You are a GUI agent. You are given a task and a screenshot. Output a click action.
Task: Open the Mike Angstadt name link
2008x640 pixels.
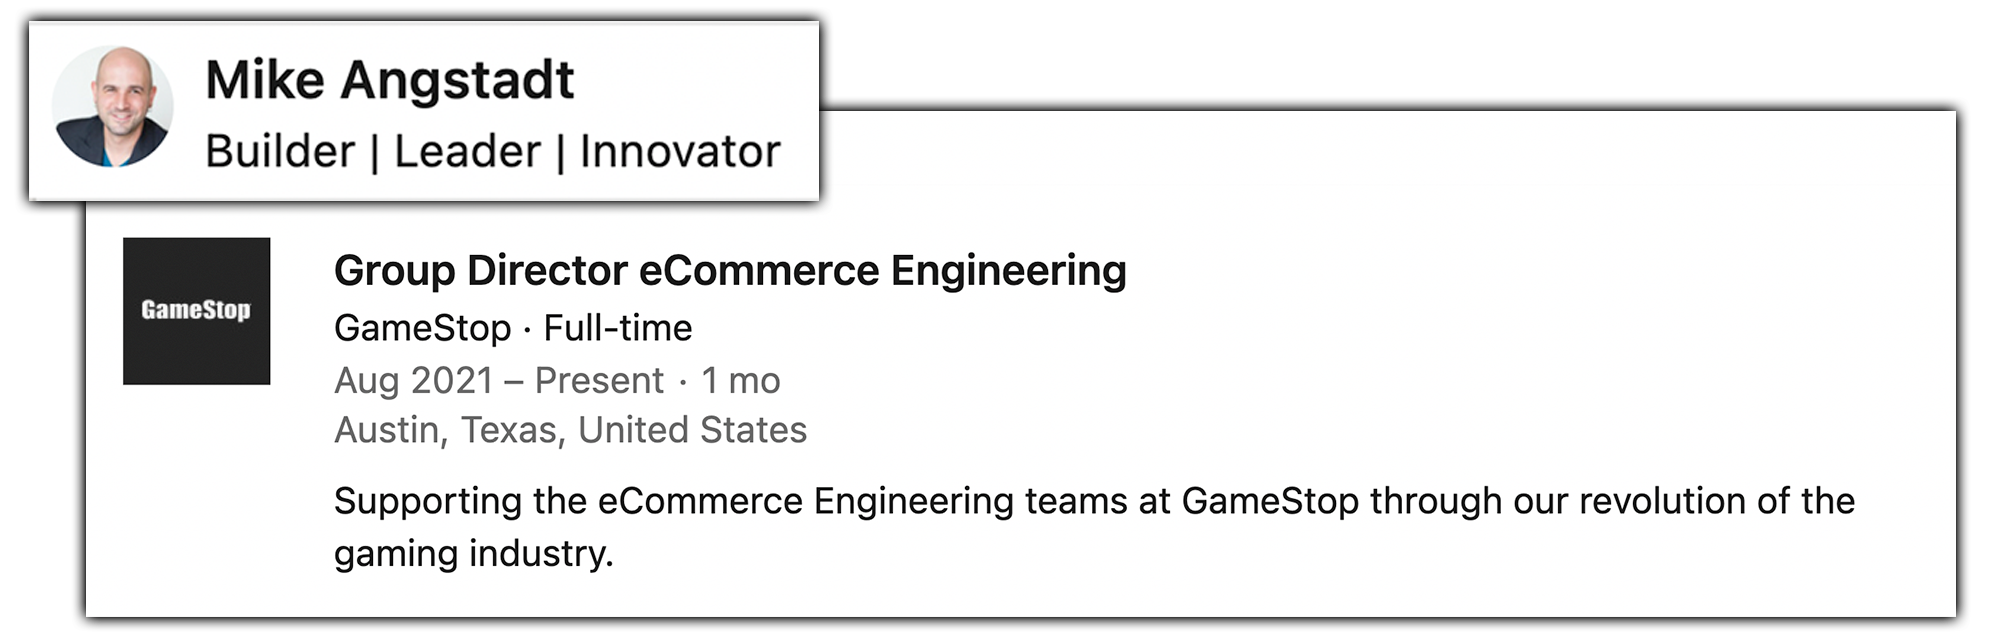[389, 80]
